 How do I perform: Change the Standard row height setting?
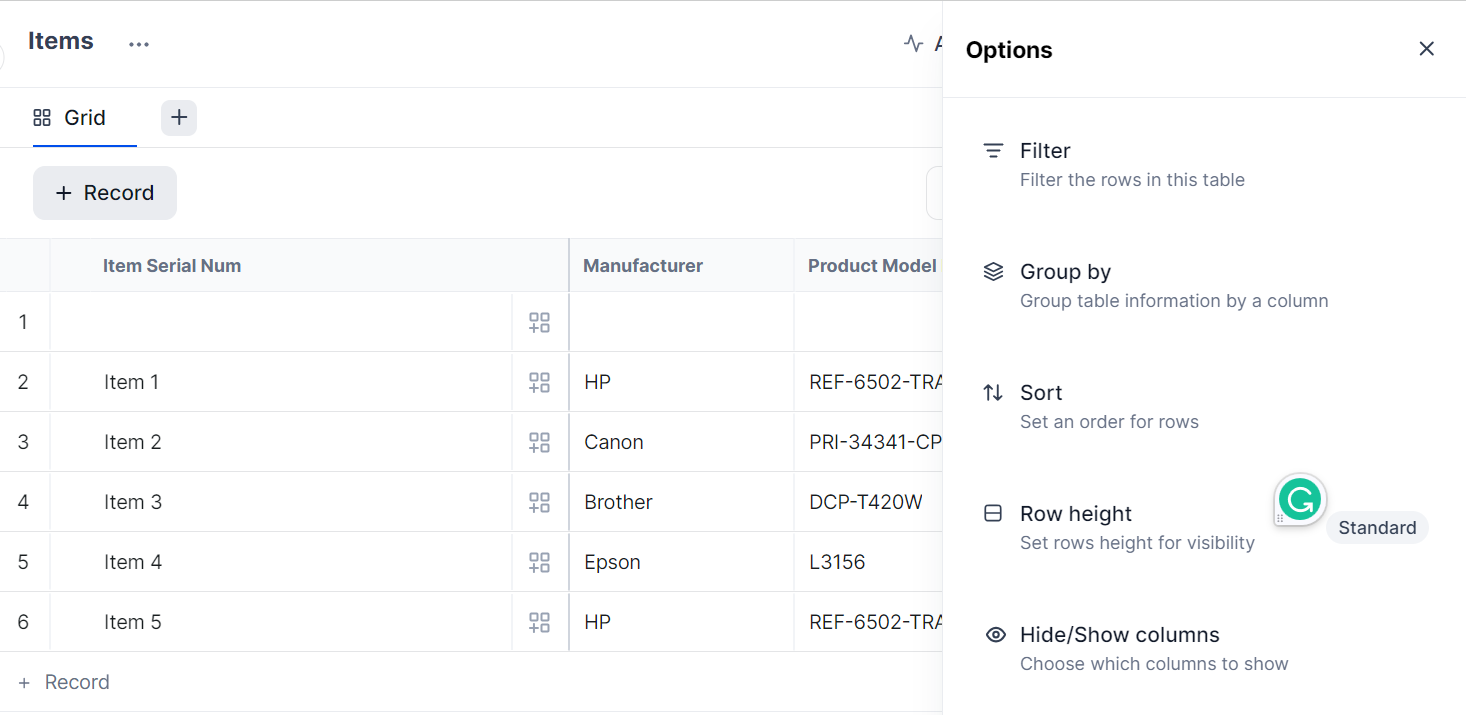(x=1376, y=528)
